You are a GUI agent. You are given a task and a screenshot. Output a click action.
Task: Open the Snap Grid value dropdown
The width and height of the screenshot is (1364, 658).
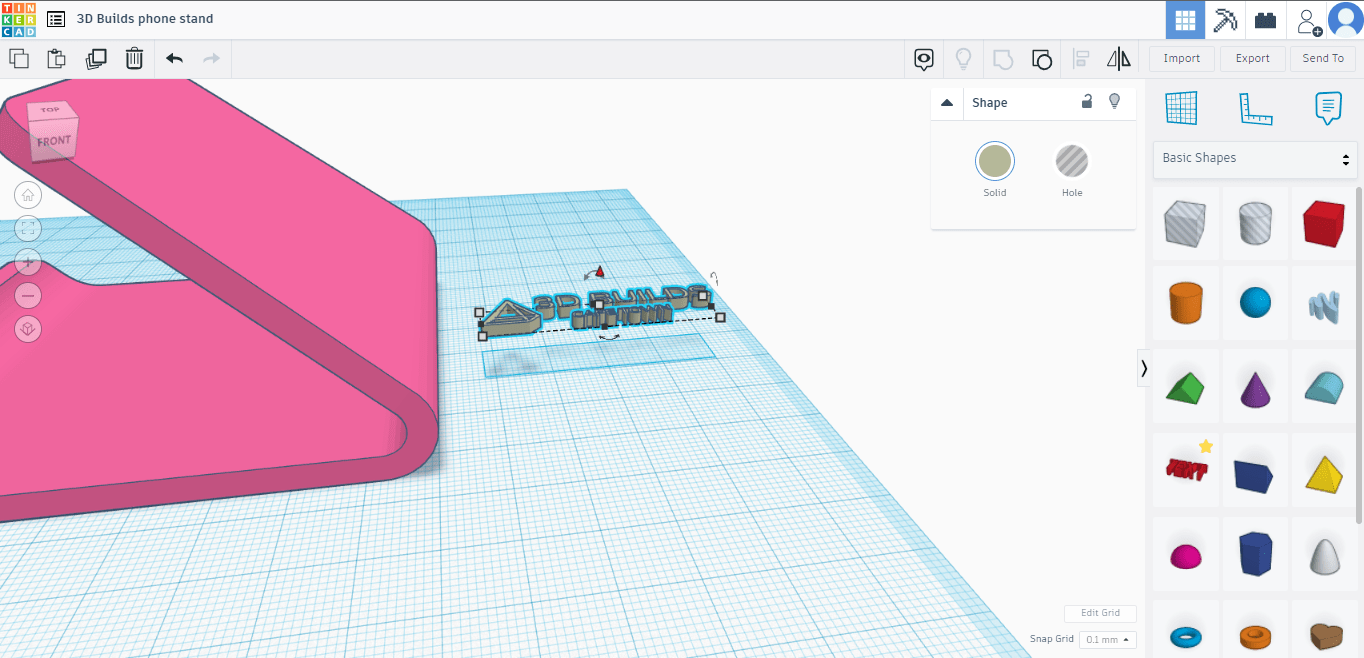click(1108, 639)
